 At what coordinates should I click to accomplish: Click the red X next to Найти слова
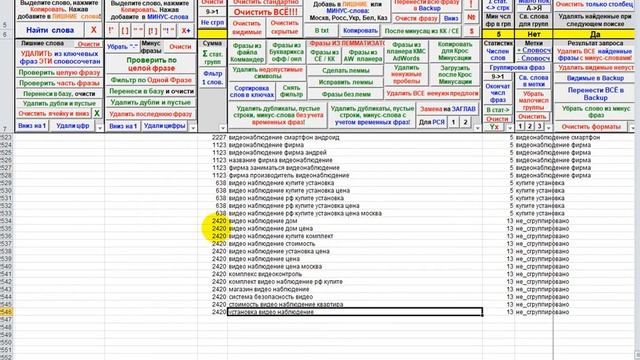(93, 30)
